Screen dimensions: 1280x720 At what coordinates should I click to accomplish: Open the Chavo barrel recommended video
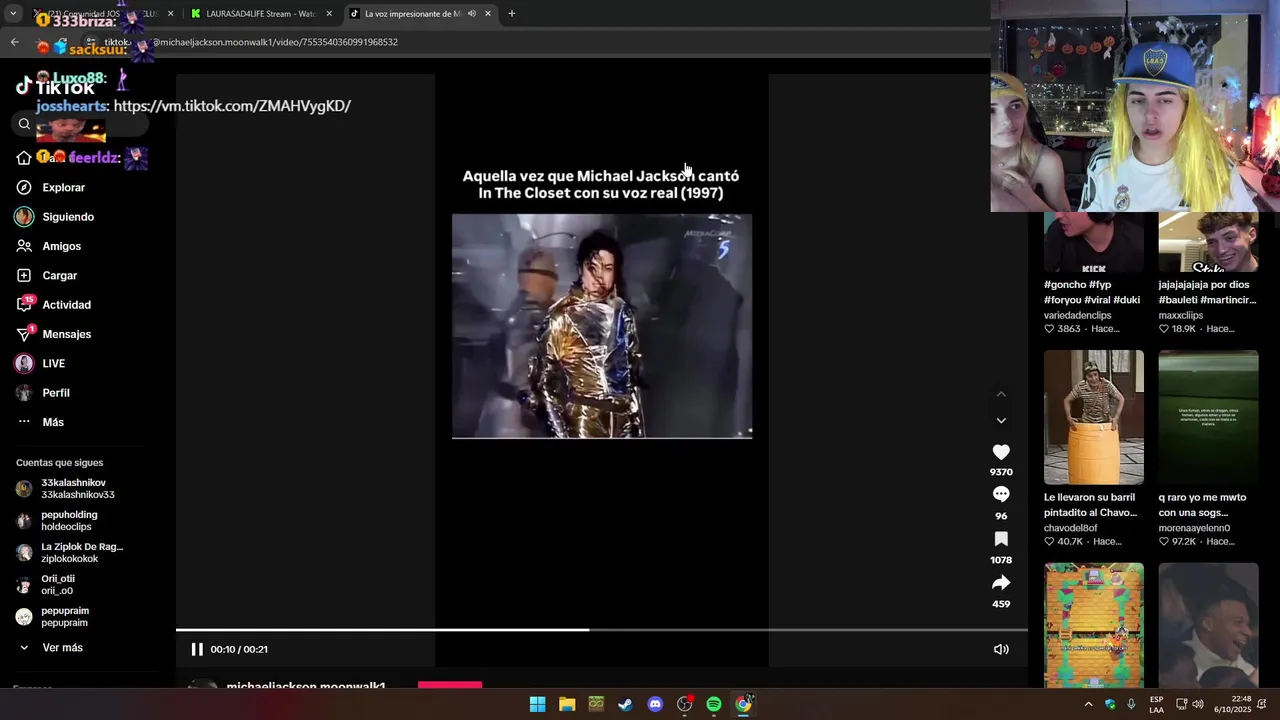(1094, 417)
